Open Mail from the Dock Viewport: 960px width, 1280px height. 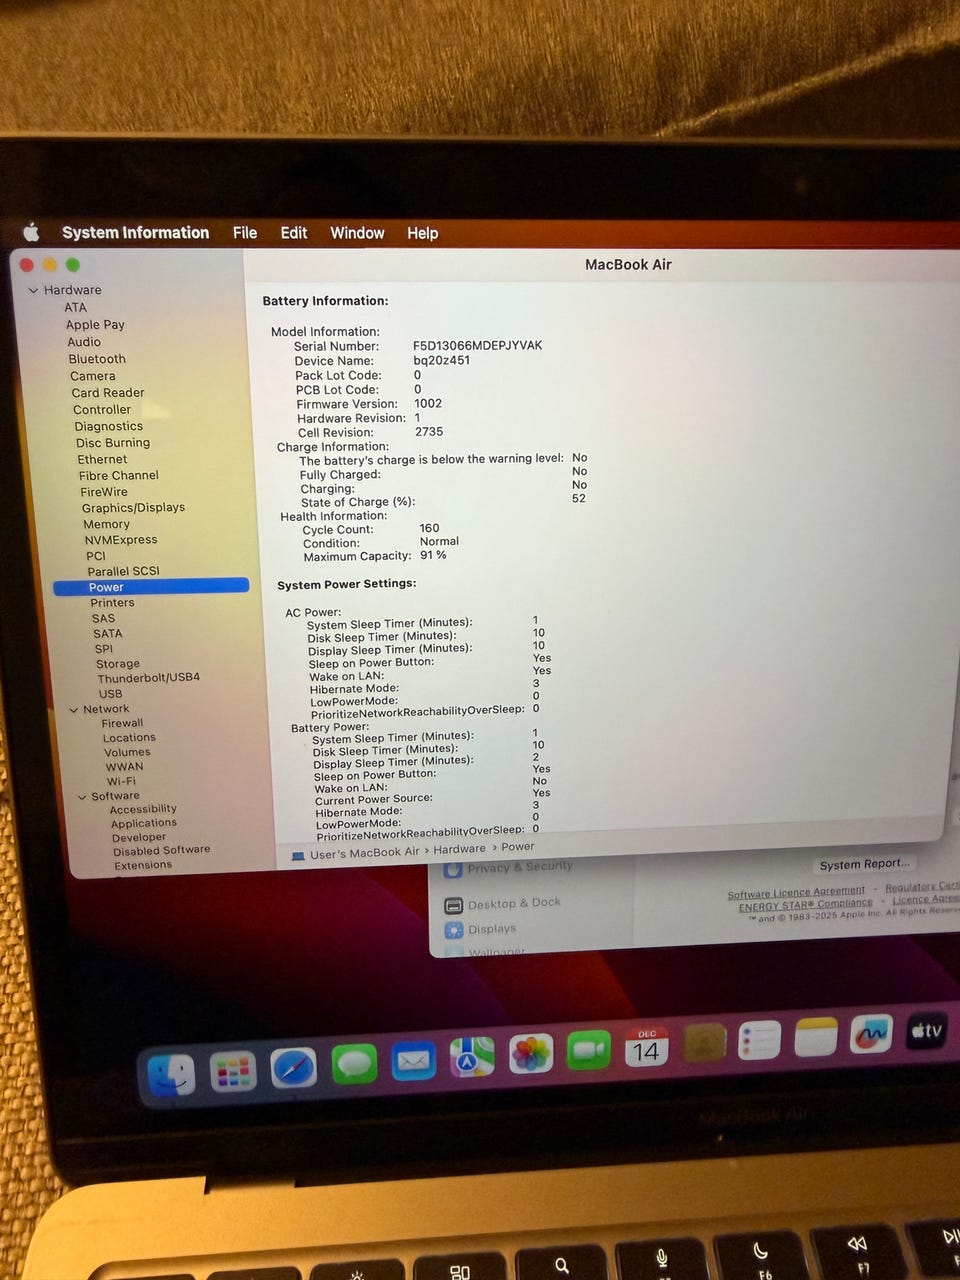tap(413, 1060)
